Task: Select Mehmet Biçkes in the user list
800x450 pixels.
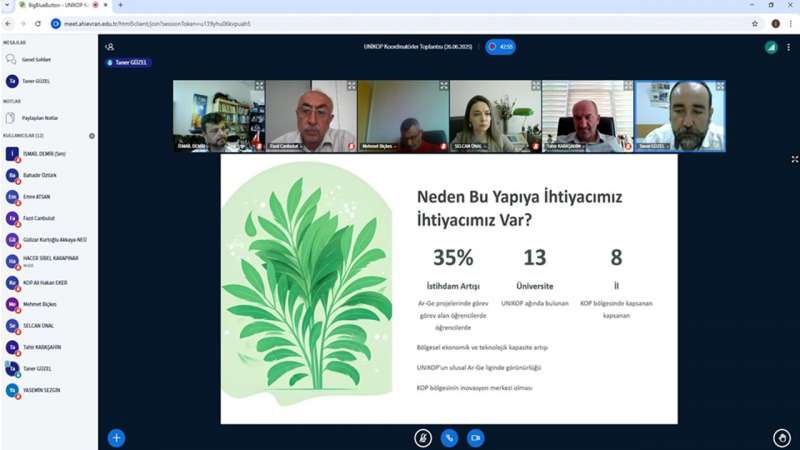Action: (40, 303)
